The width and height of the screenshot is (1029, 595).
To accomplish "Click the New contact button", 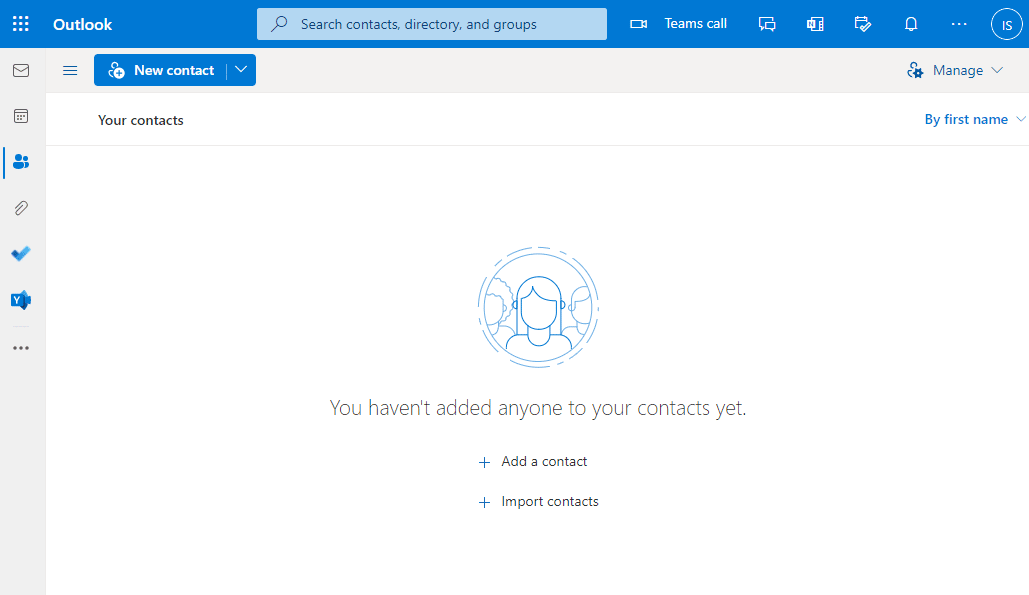I will coord(161,70).
